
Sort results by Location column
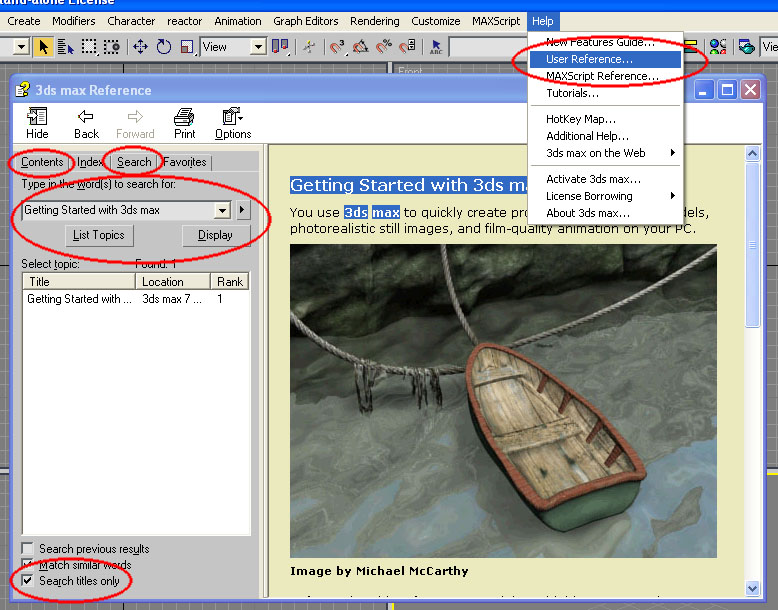pyautogui.click(x=173, y=281)
